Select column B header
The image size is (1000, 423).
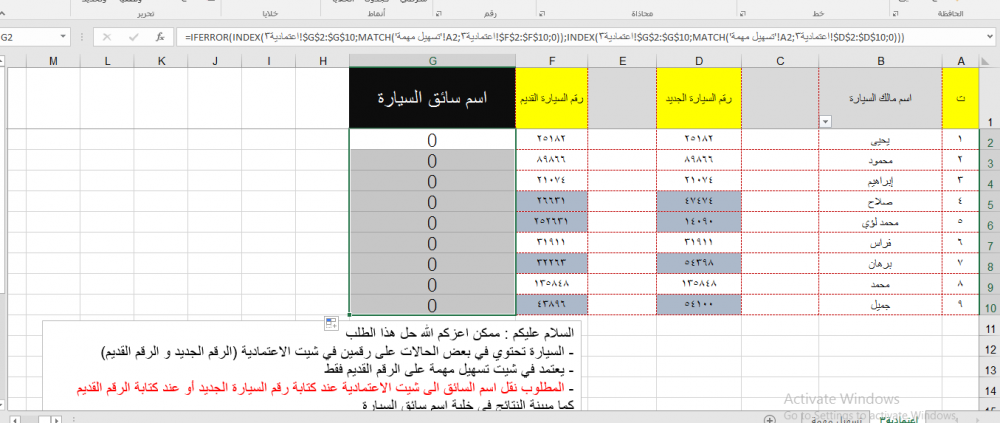click(881, 61)
